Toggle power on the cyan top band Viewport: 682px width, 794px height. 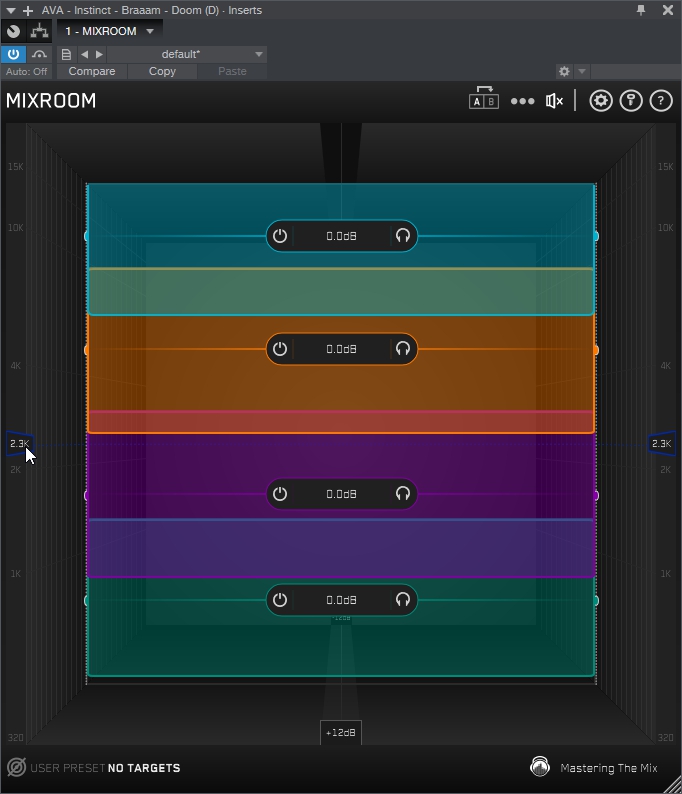coord(280,236)
